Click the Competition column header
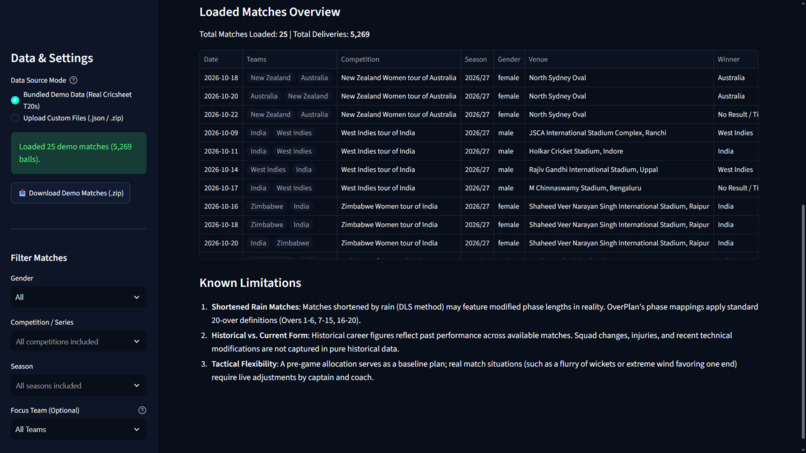The width and height of the screenshot is (806, 453). click(398, 59)
